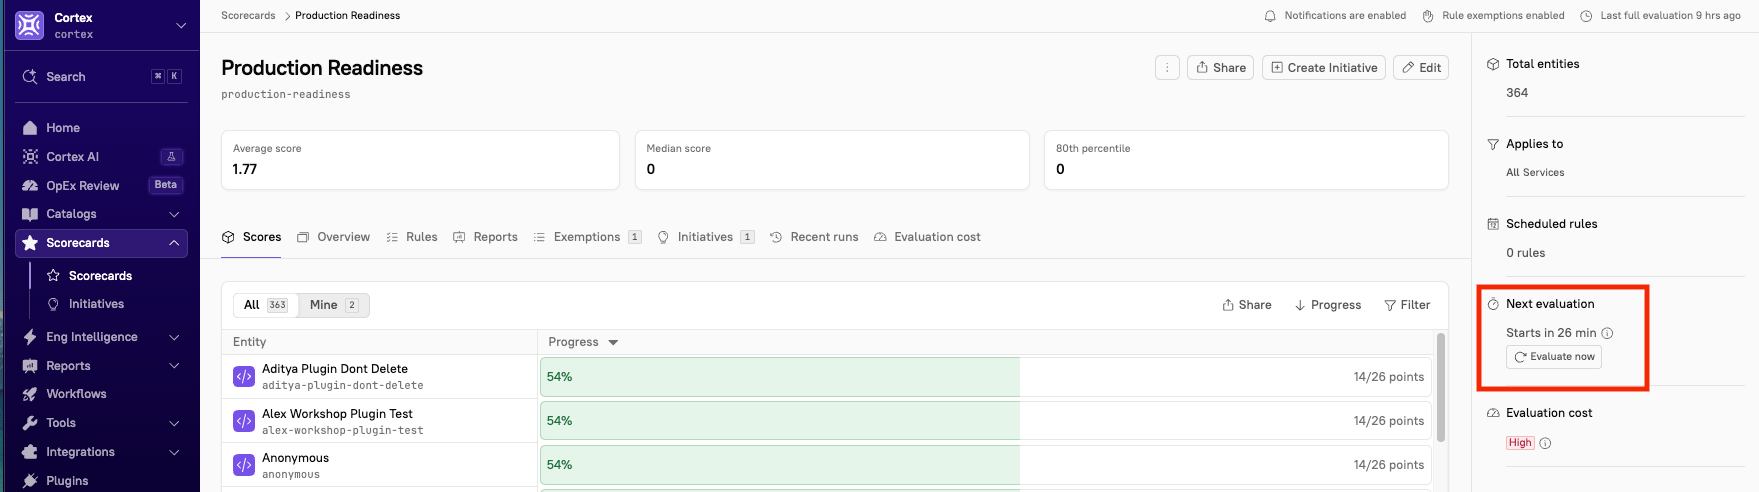Click the Anonymous service icon
This screenshot has width=1759, height=492.
tap(244, 465)
